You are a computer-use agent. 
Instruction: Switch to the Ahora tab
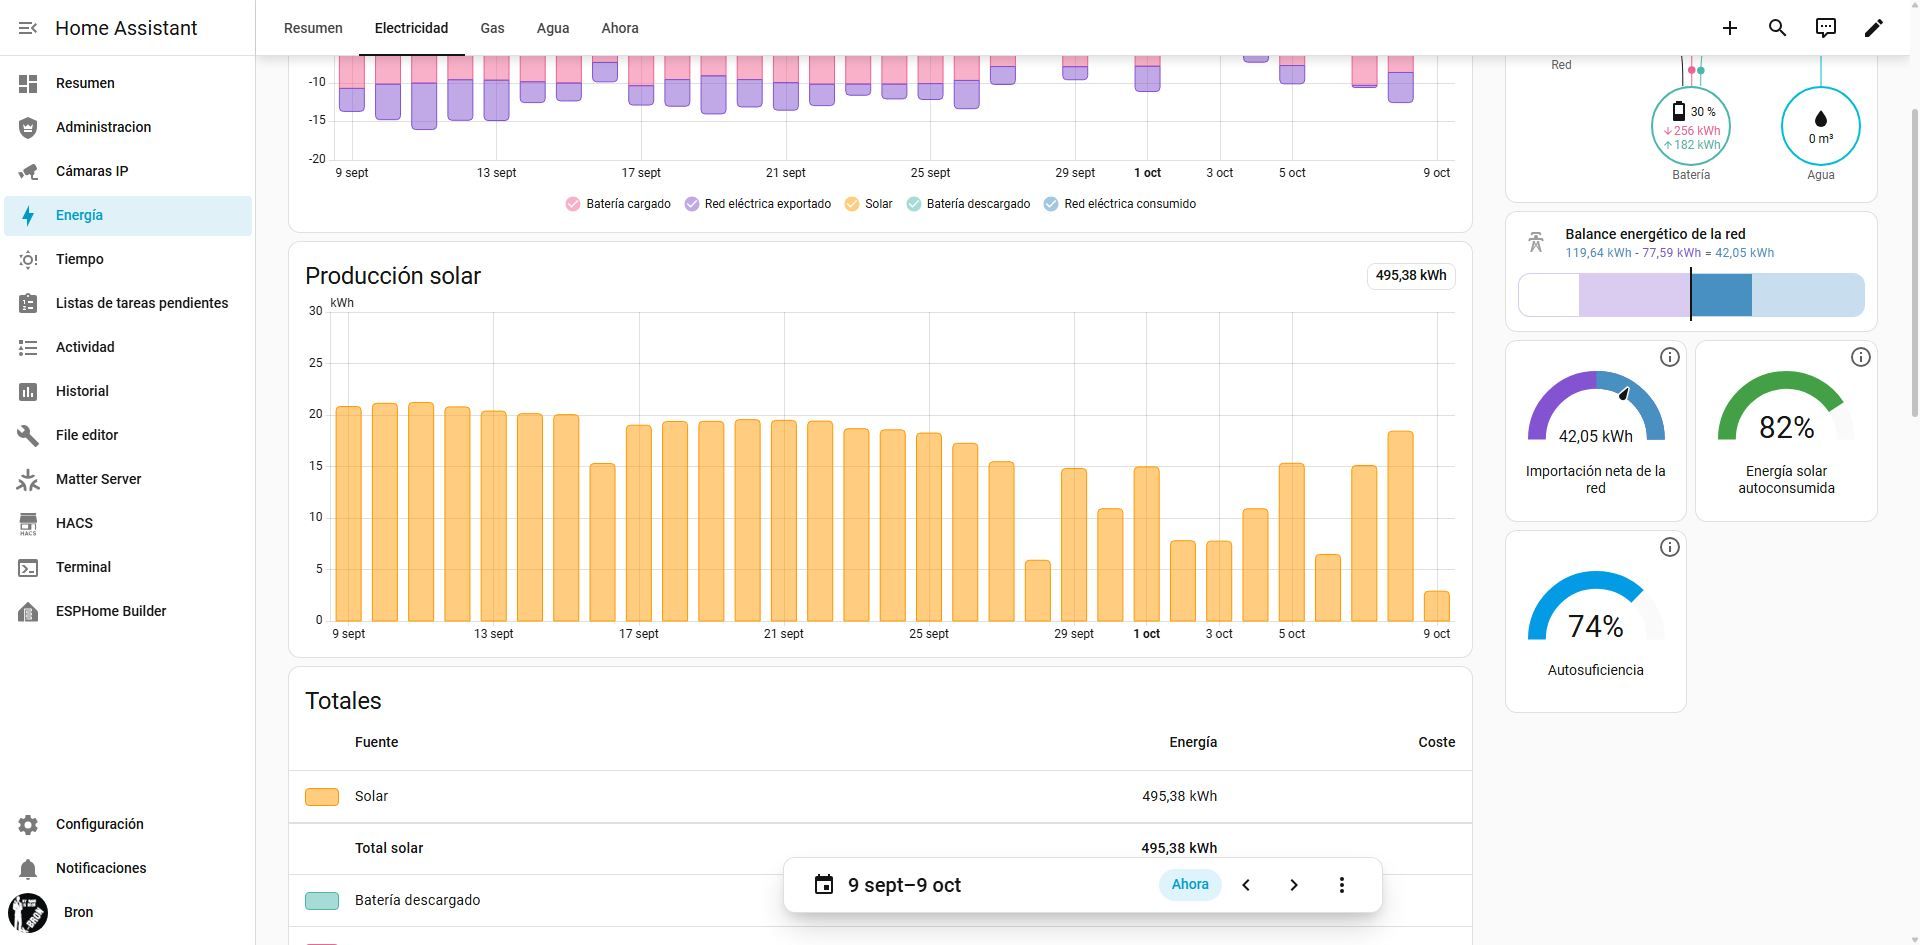pos(620,28)
